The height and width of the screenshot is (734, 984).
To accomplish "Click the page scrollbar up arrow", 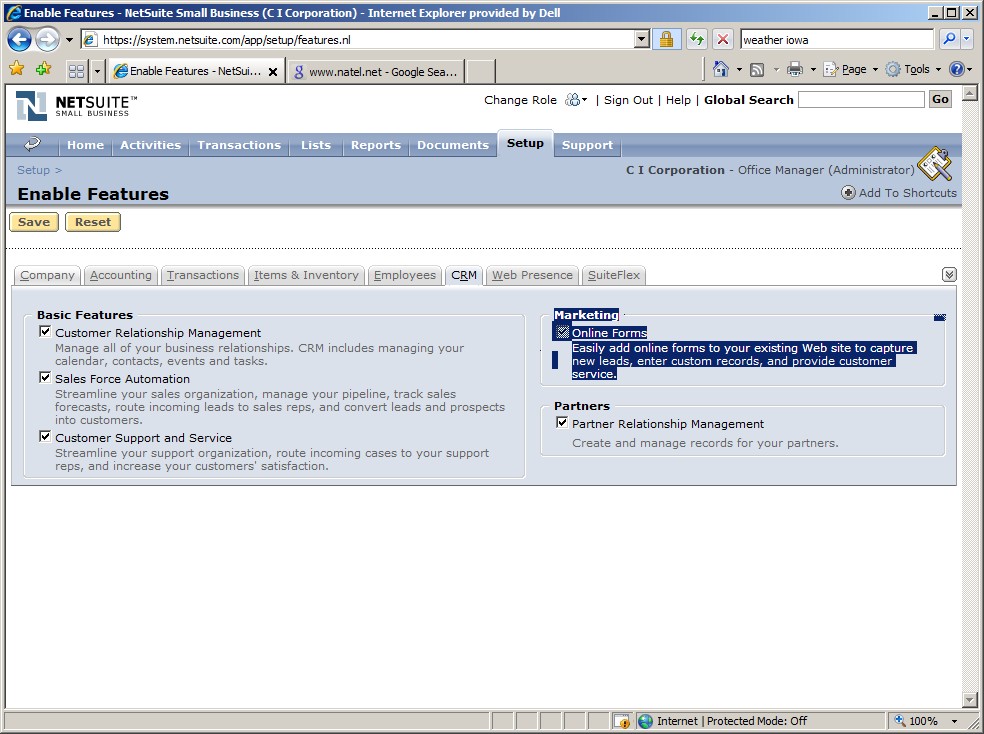I will [970, 93].
